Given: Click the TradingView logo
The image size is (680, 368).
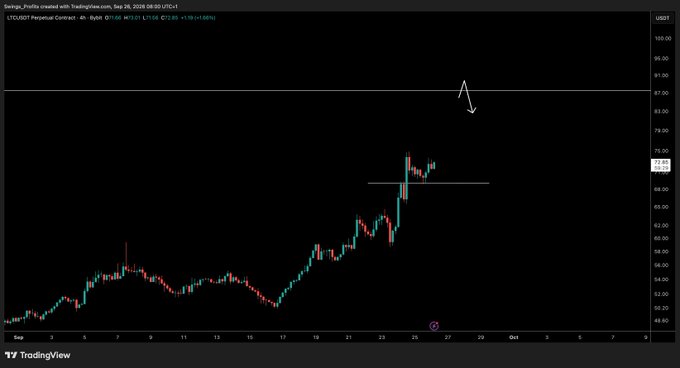Looking at the screenshot, I should point(38,355).
